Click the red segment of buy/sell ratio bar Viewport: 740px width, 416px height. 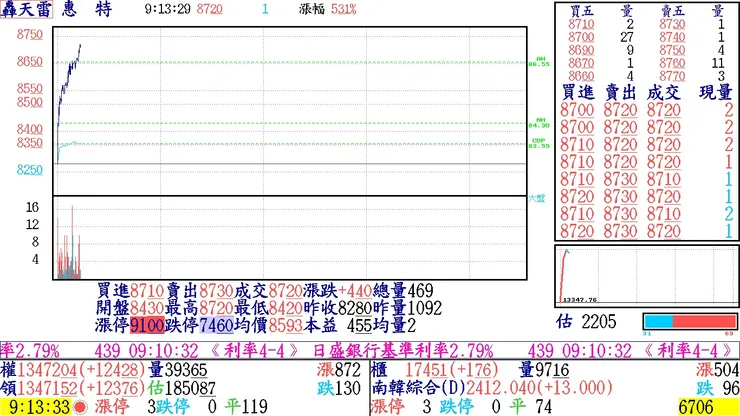click(x=704, y=322)
